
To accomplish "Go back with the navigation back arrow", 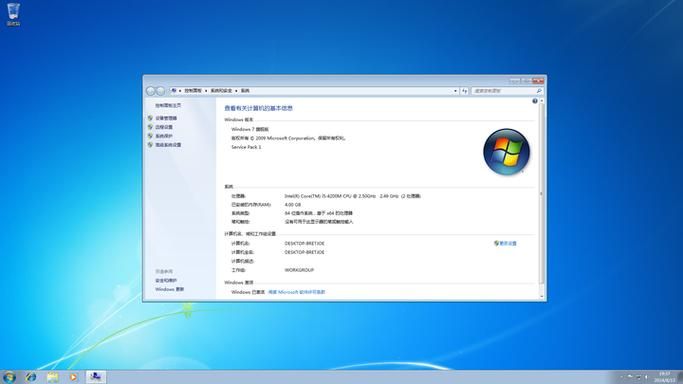I will 151,91.
